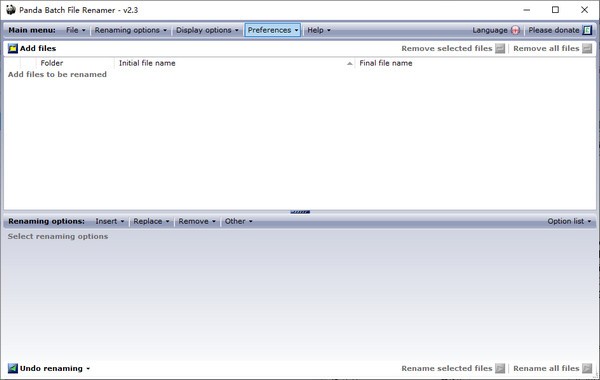Click the Rename all files icon
The image size is (600, 380).
tap(587, 368)
